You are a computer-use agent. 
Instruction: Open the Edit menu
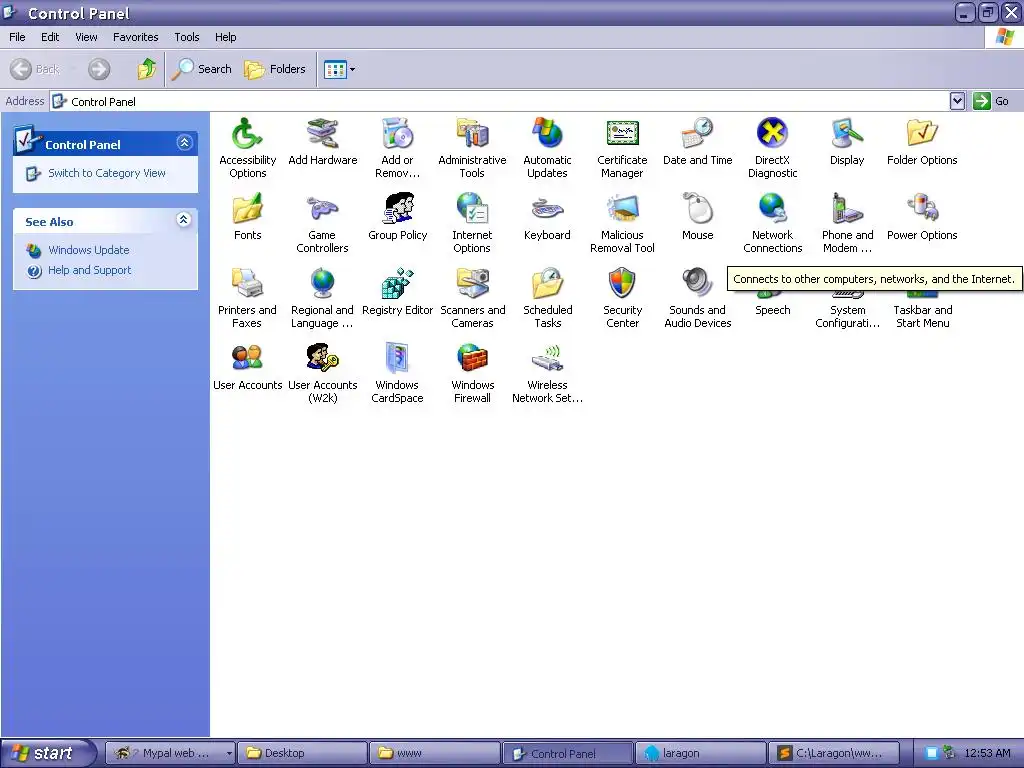pyautogui.click(x=50, y=37)
